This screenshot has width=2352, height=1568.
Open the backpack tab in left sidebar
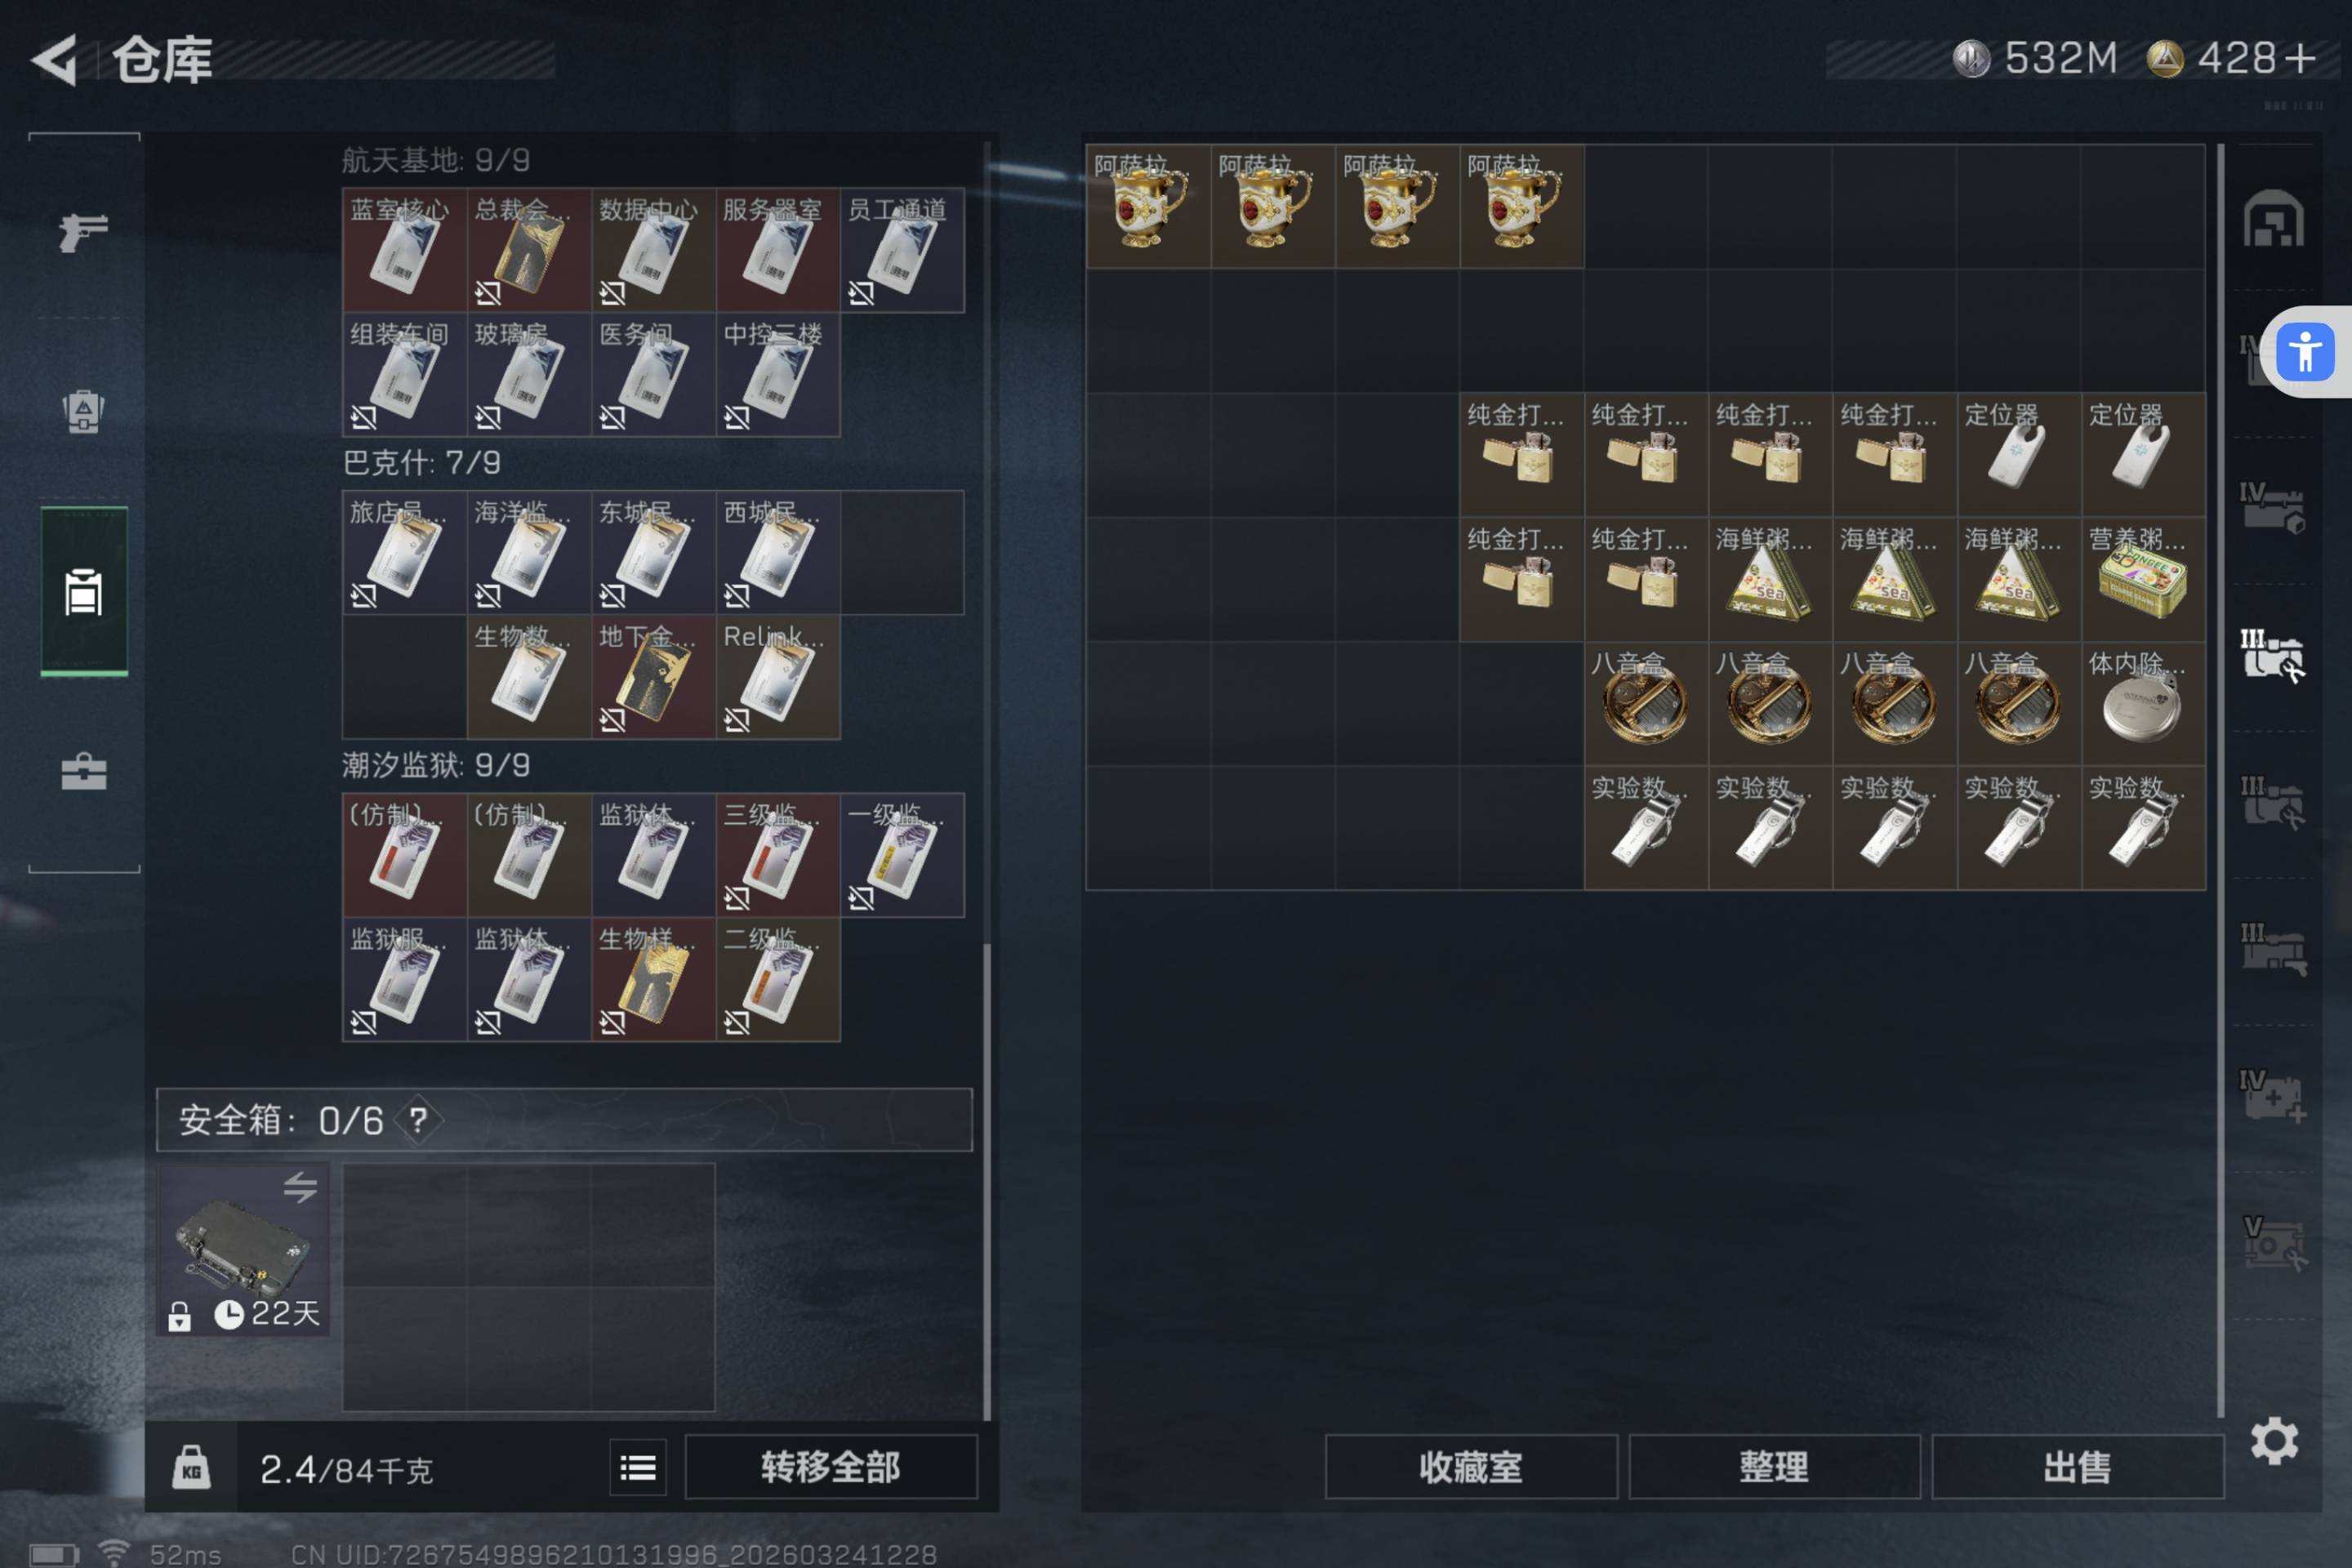(84, 410)
